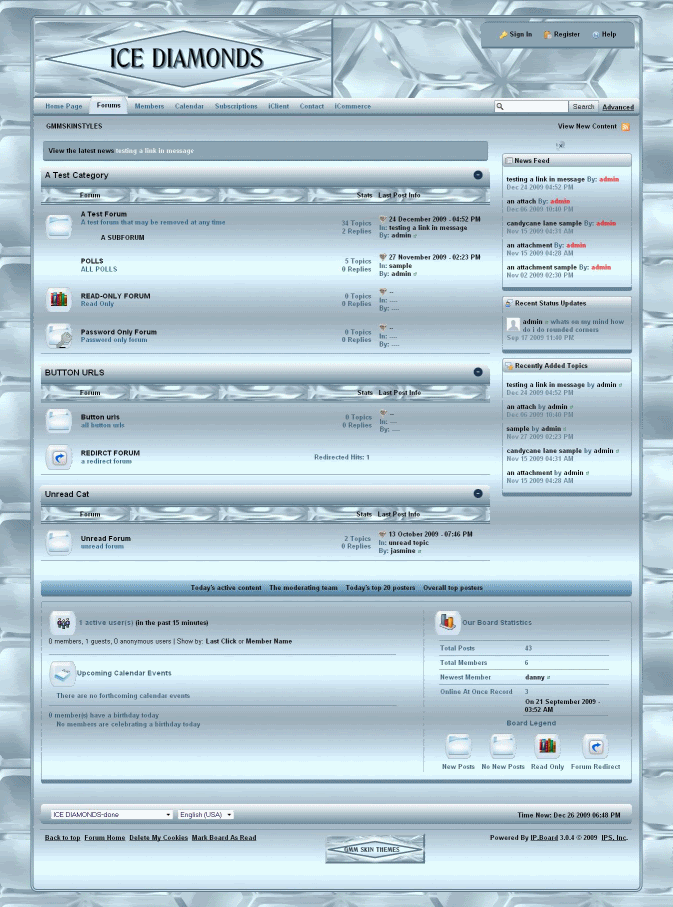Click the A Test Forum status icon
Image resolution: width=673 pixels, height=907 pixels.
pos(59,226)
